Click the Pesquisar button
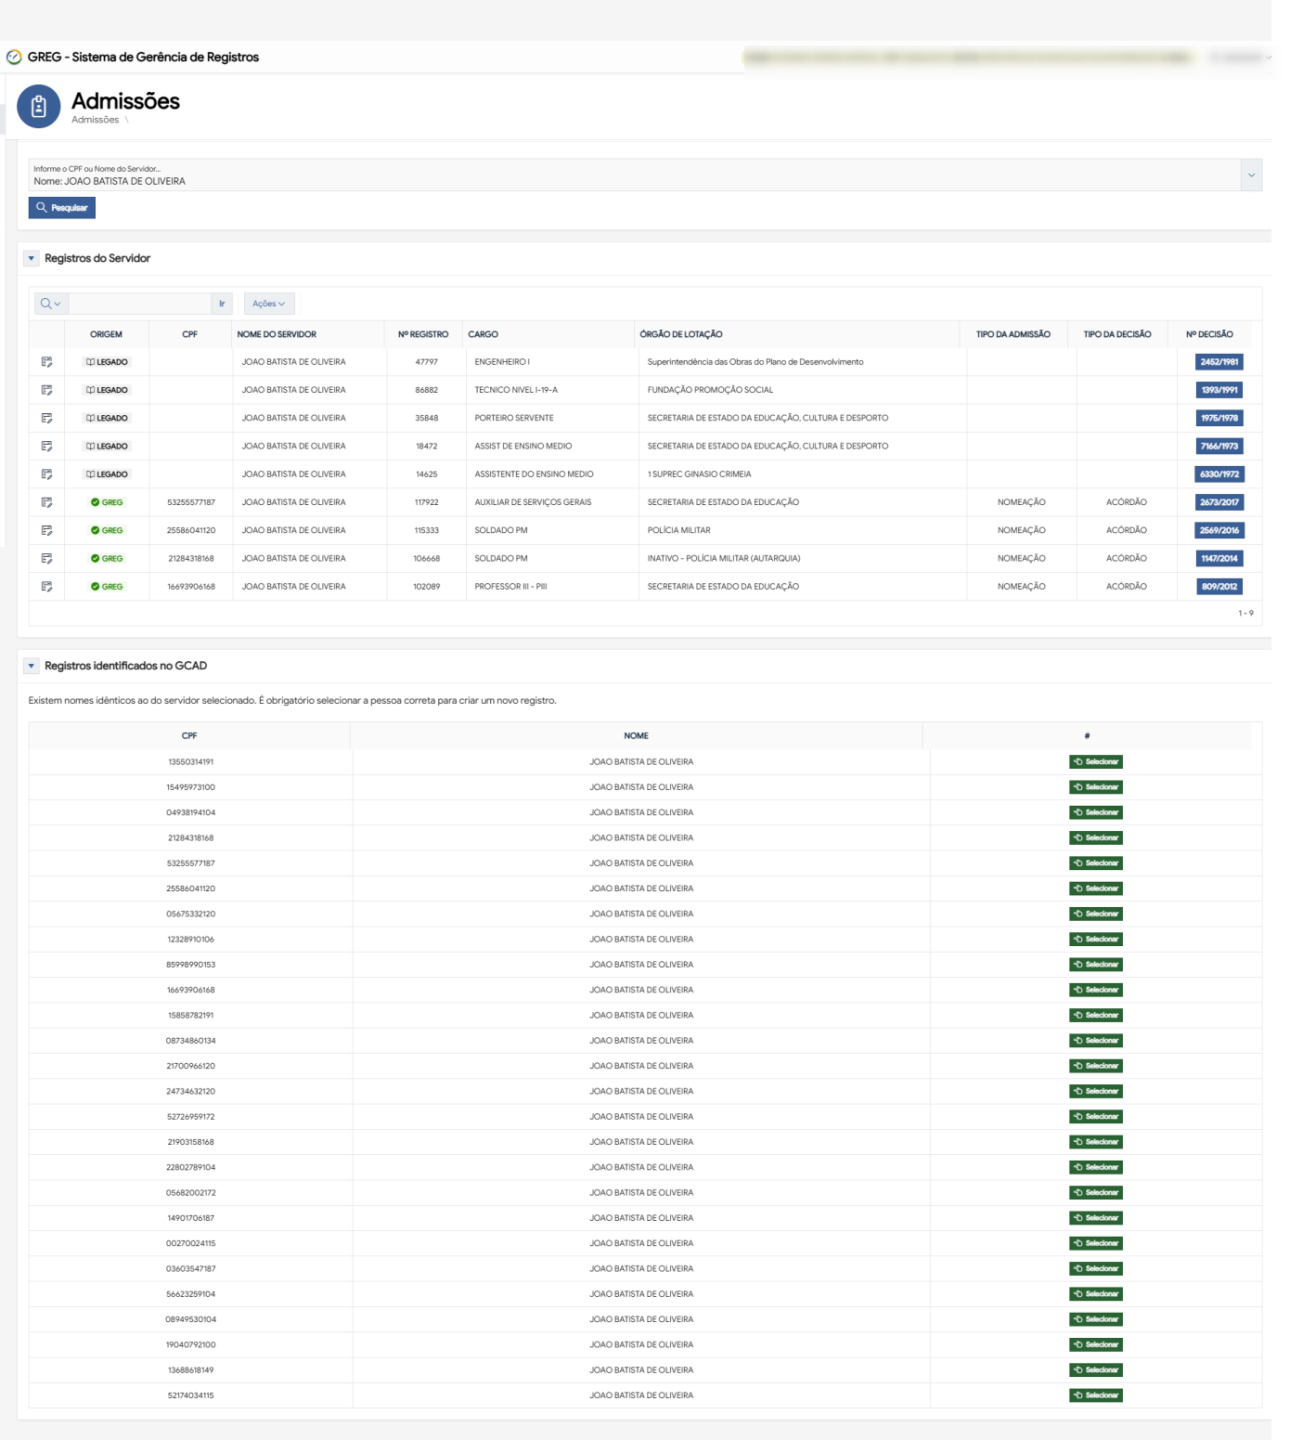The height and width of the screenshot is (1440, 1290). point(62,208)
